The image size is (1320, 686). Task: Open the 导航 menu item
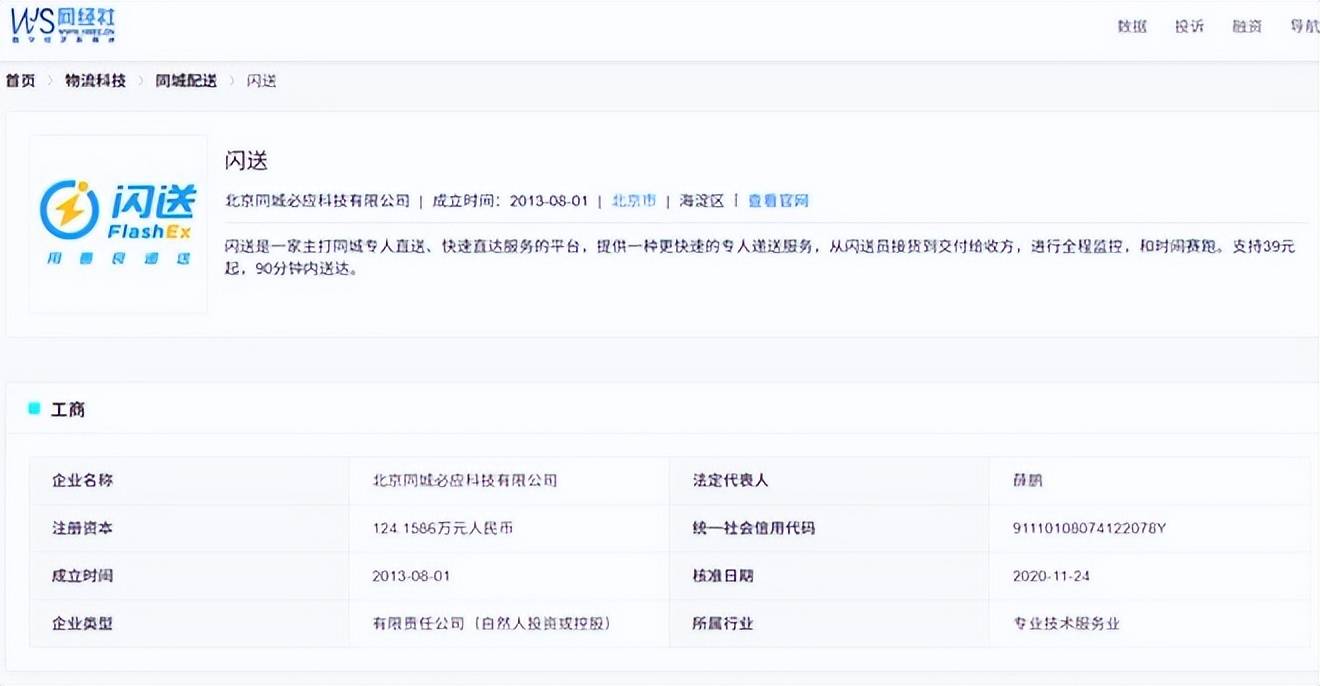1304,27
